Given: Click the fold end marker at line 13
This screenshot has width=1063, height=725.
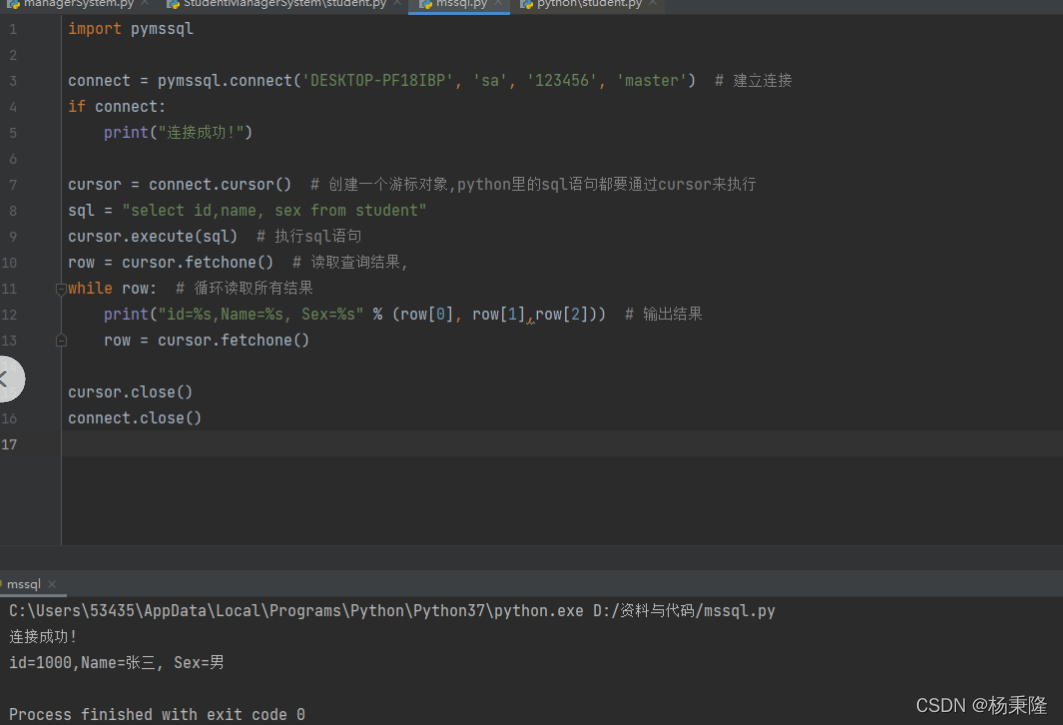Looking at the screenshot, I should [x=61, y=341].
